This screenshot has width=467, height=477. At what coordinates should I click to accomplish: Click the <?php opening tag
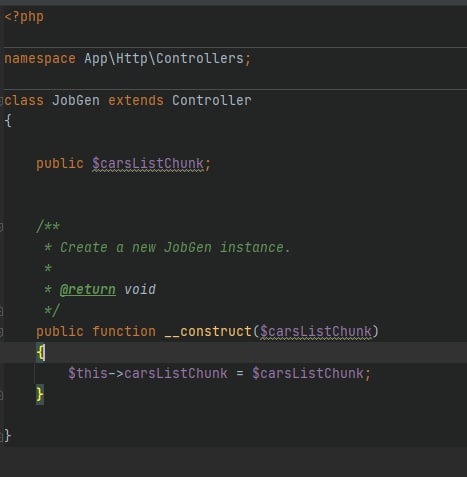tap(24, 17)
